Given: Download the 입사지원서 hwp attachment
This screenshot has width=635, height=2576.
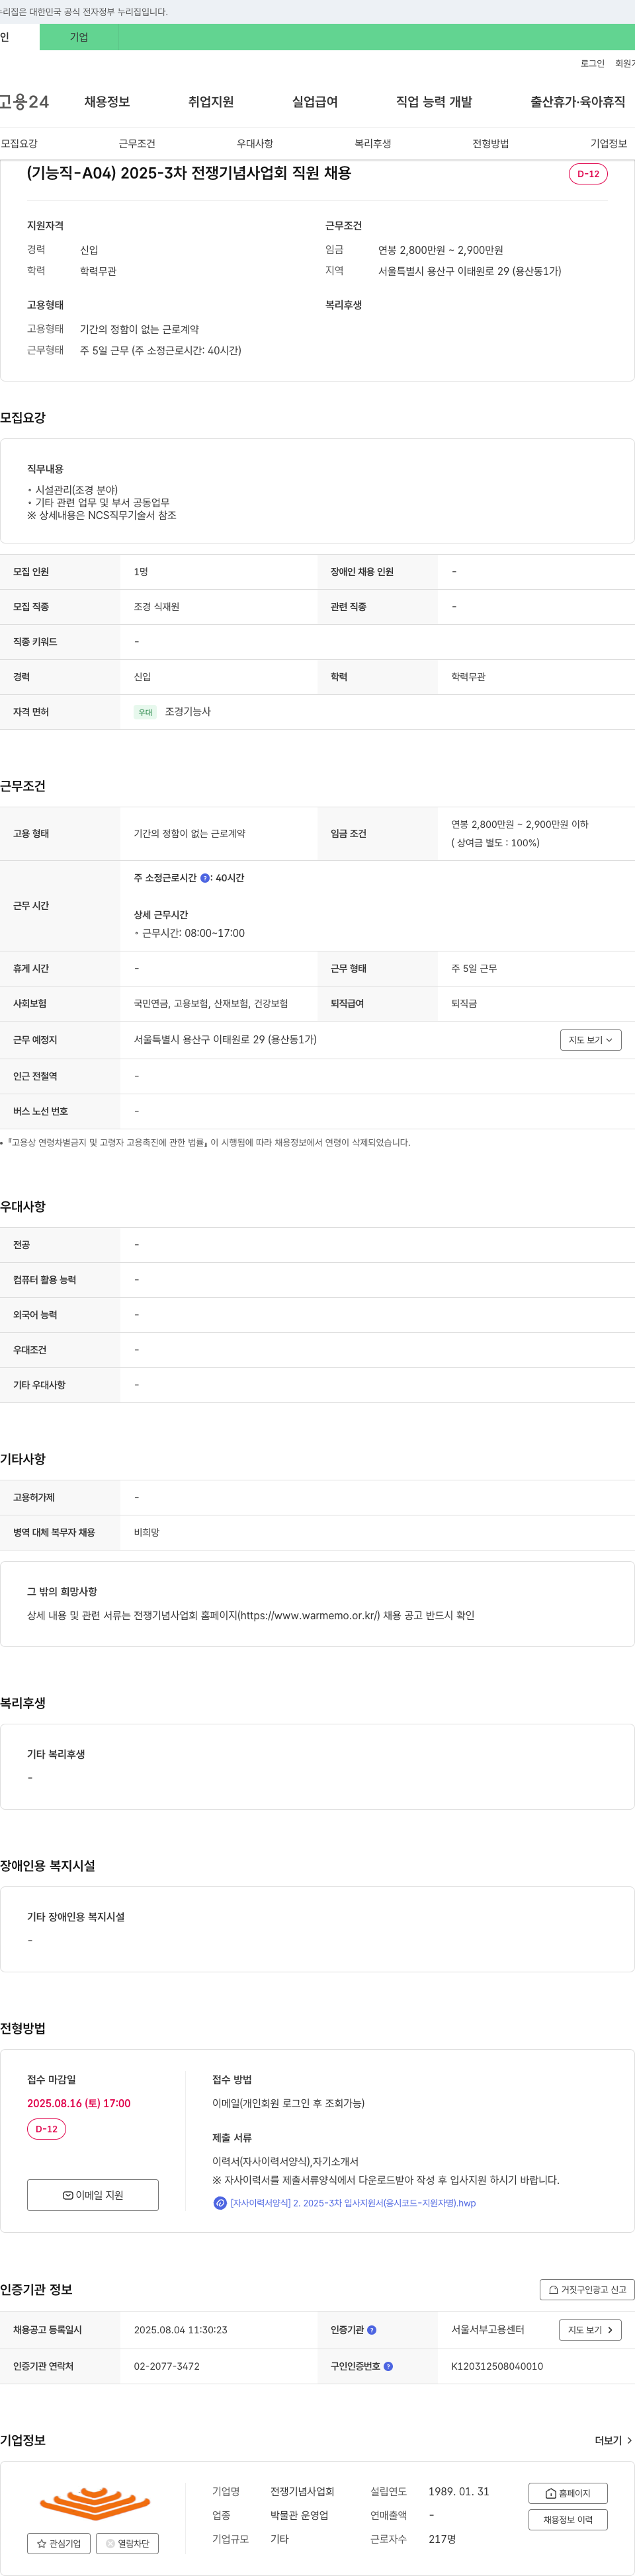Looking at the screenshot, I should pyautogui.click(x=353, y=2203).
